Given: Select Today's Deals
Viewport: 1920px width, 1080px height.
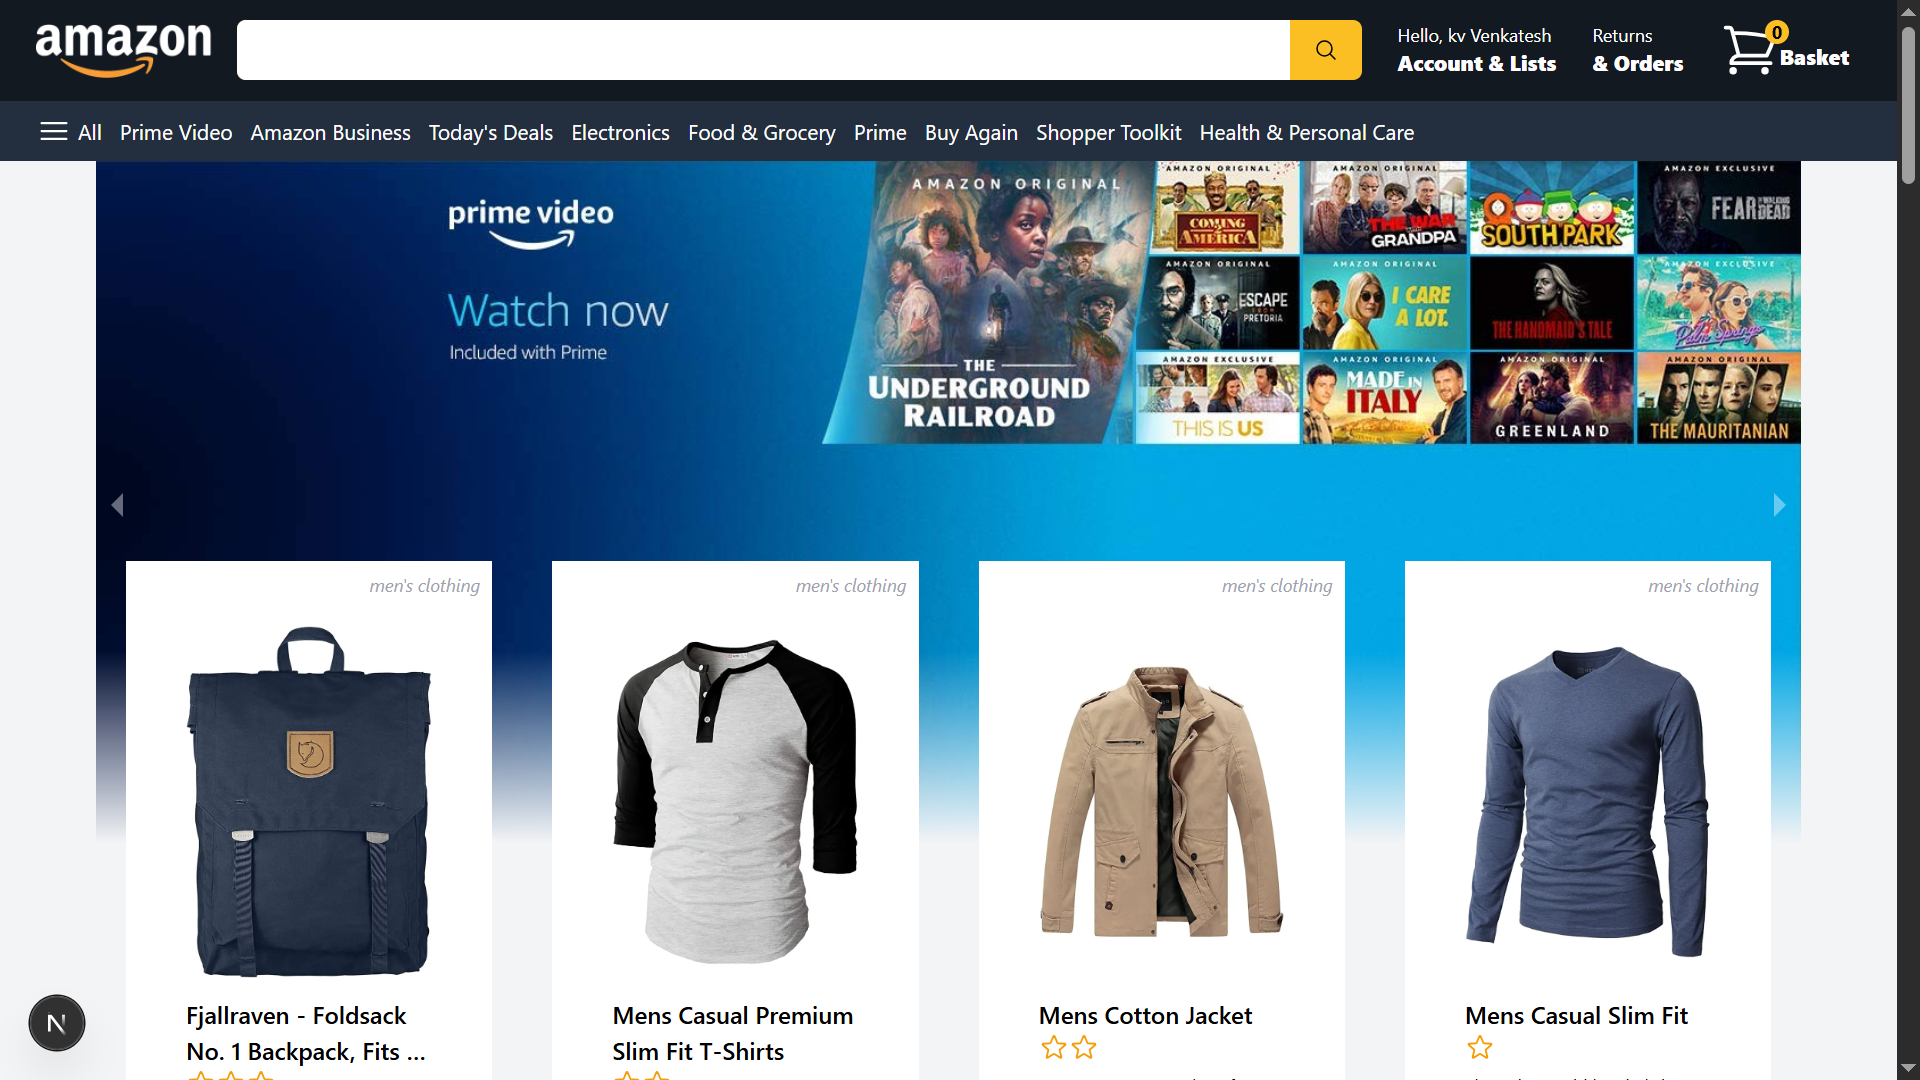Looking at the screenshot, I should (491, 132).
